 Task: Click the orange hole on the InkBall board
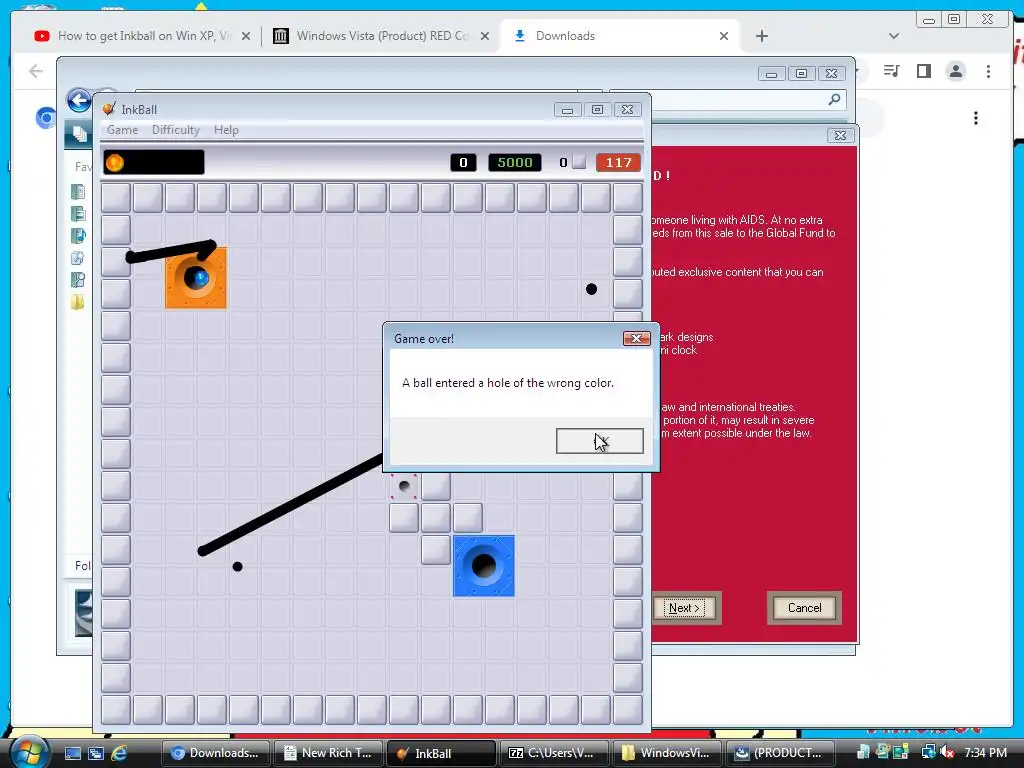(x=196, y=278)
